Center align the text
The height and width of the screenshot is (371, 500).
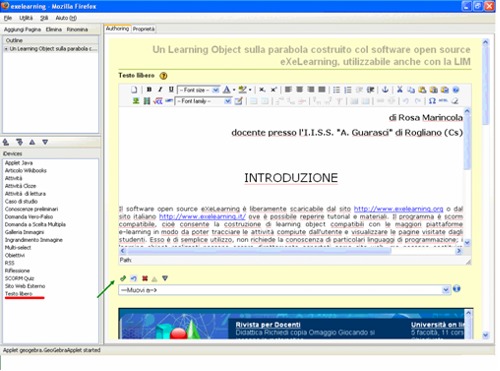(x=300, y=89)
